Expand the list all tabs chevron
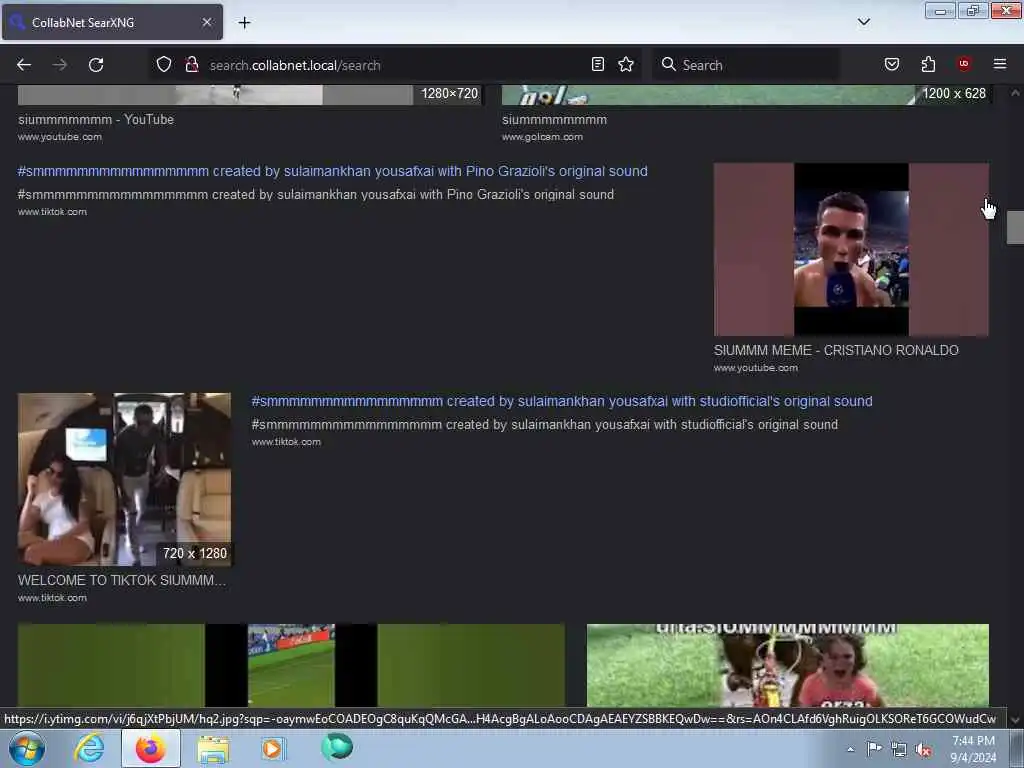The image size is (1024, 768). (863, 22)
